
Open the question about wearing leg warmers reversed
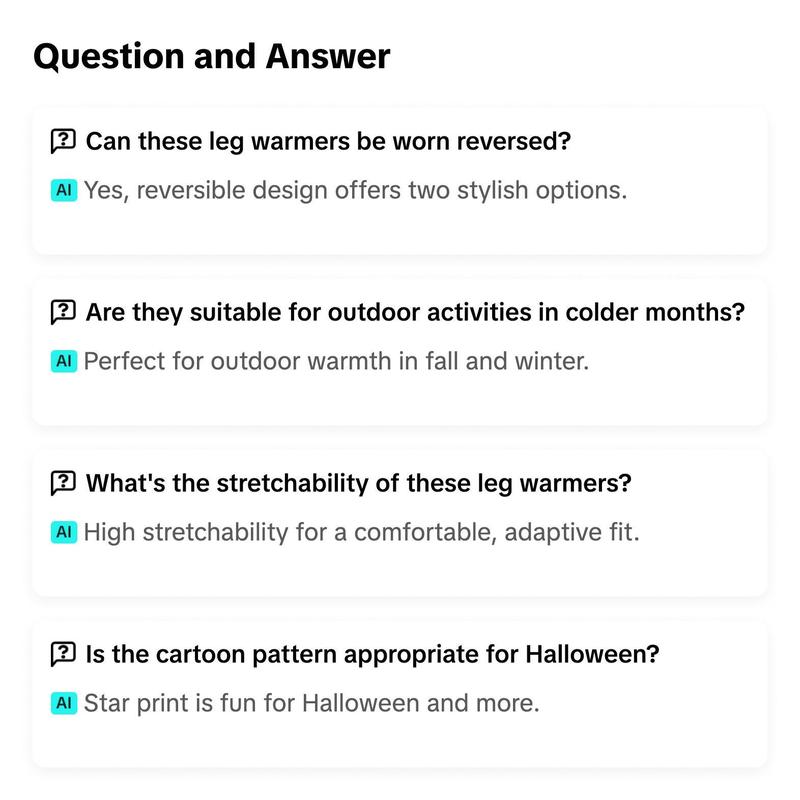pyautogui.click(x=328, y=141)
